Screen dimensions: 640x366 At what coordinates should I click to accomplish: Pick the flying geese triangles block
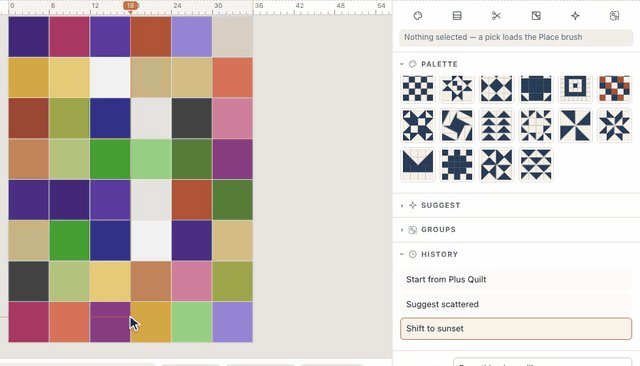coord(496,126)
